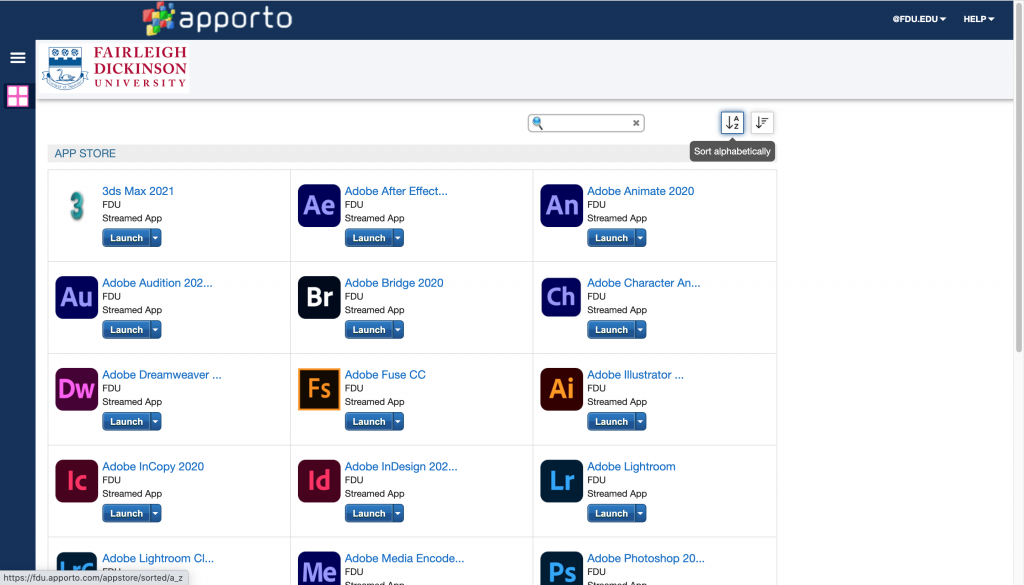Click the Adobe After Effects Ae icon

(319, 206)
